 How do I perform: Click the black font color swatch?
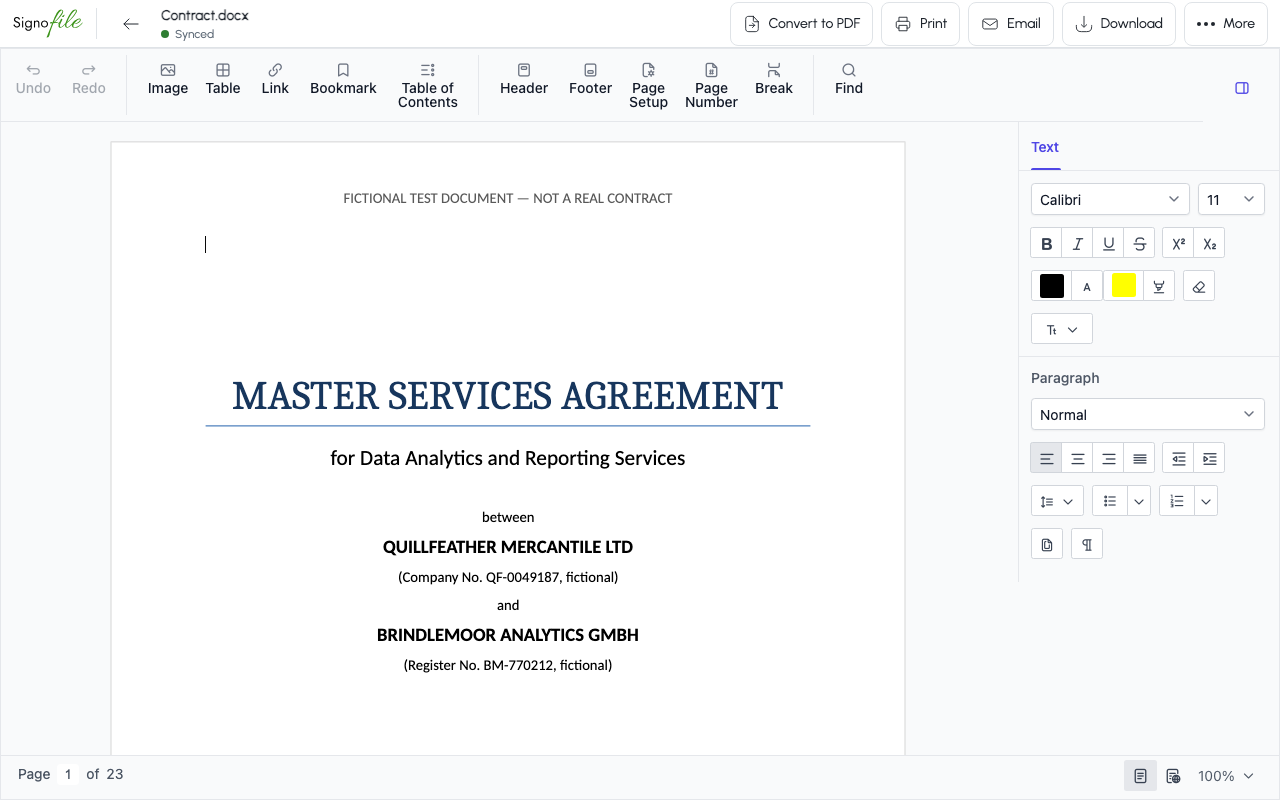tap(1052, 286)
